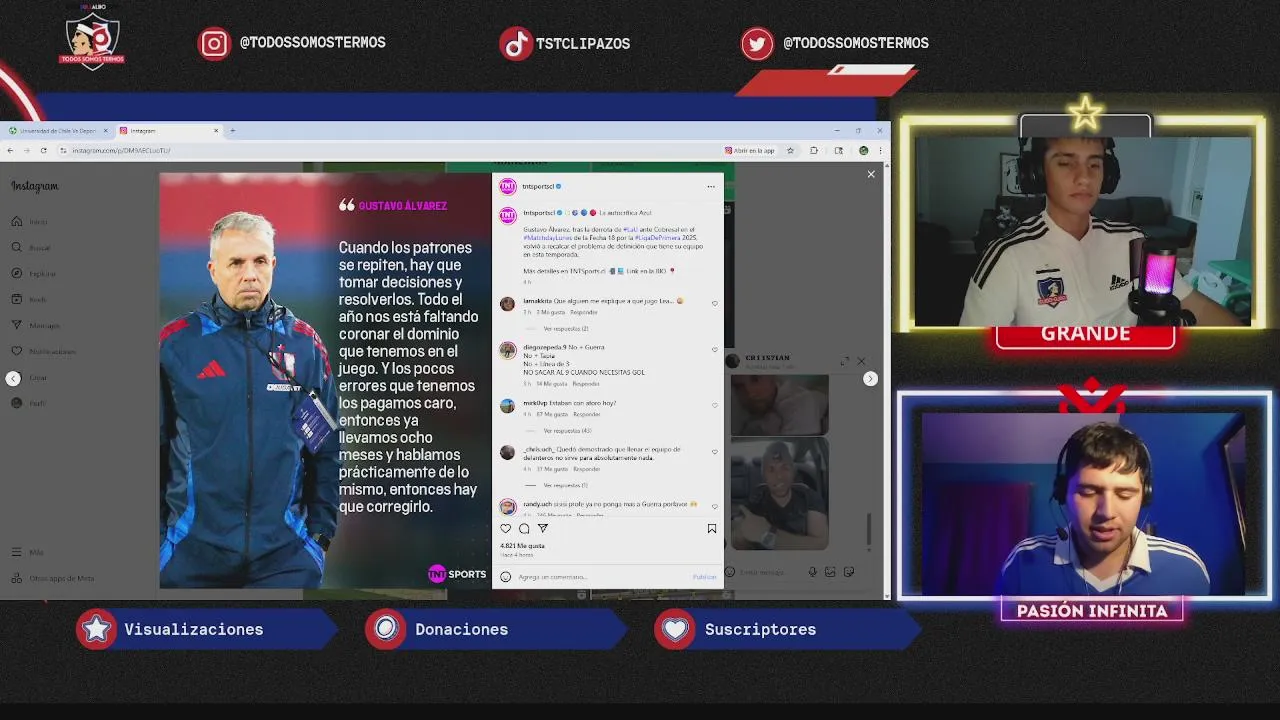Click the Gustavo Álvarez post image
This screenshot has height=720, width=1280.
pyautogui.click(x=325, y=381)
